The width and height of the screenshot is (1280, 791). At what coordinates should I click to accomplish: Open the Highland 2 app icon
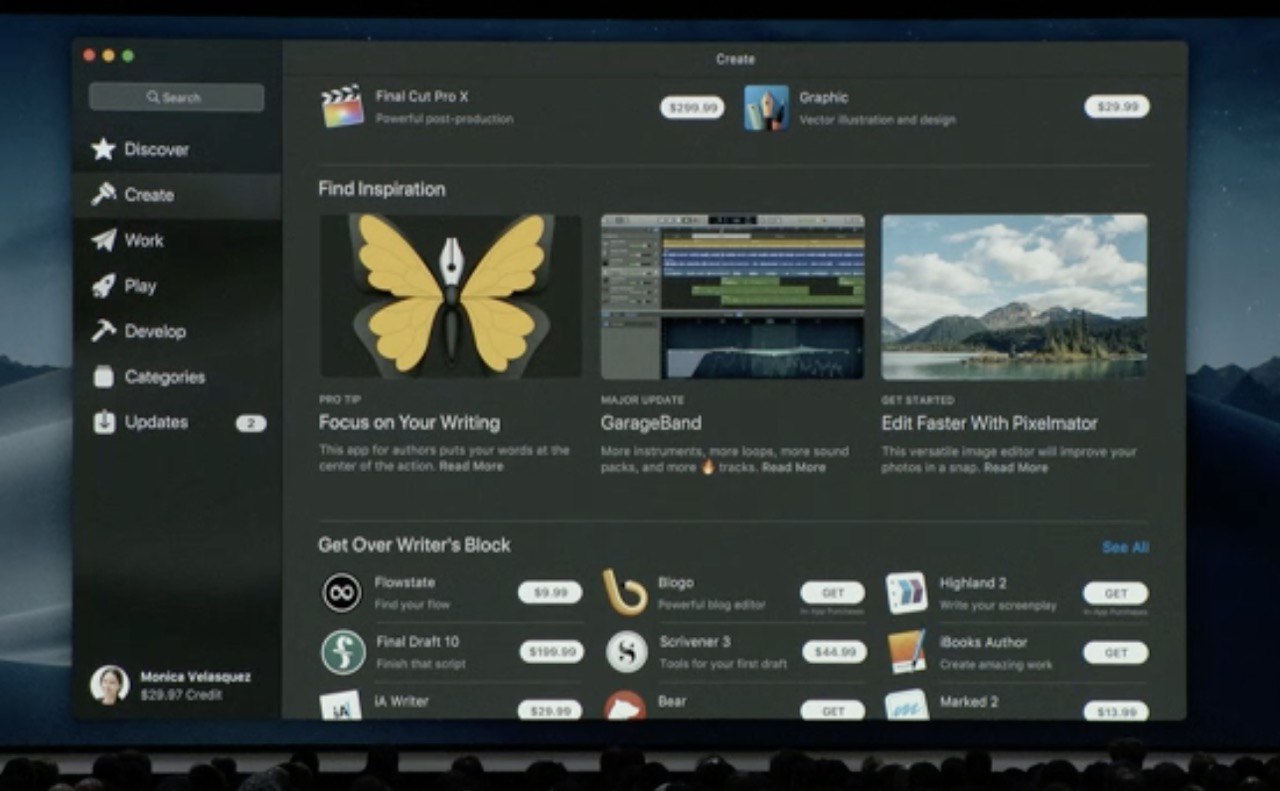[x=907, y=592]
